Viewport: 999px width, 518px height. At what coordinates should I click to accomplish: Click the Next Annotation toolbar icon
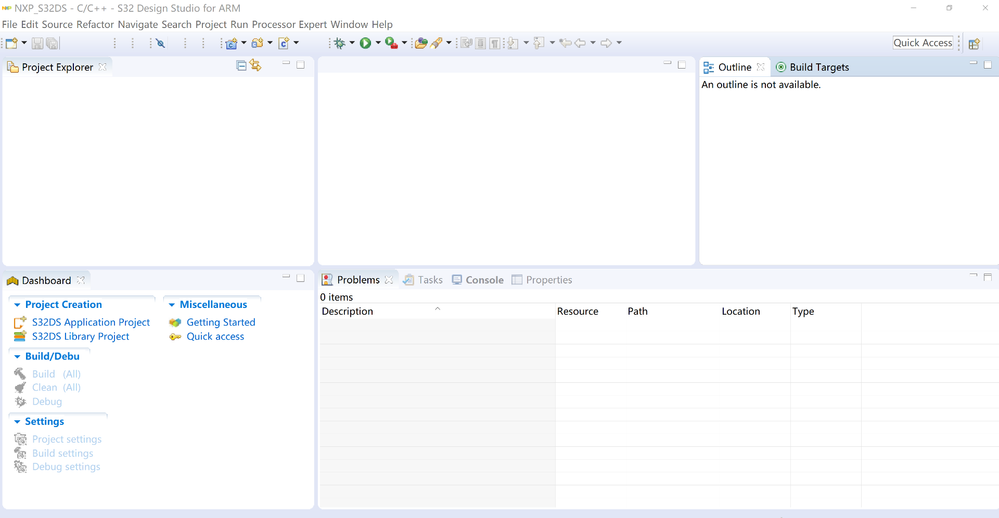[x=513, y=43]
